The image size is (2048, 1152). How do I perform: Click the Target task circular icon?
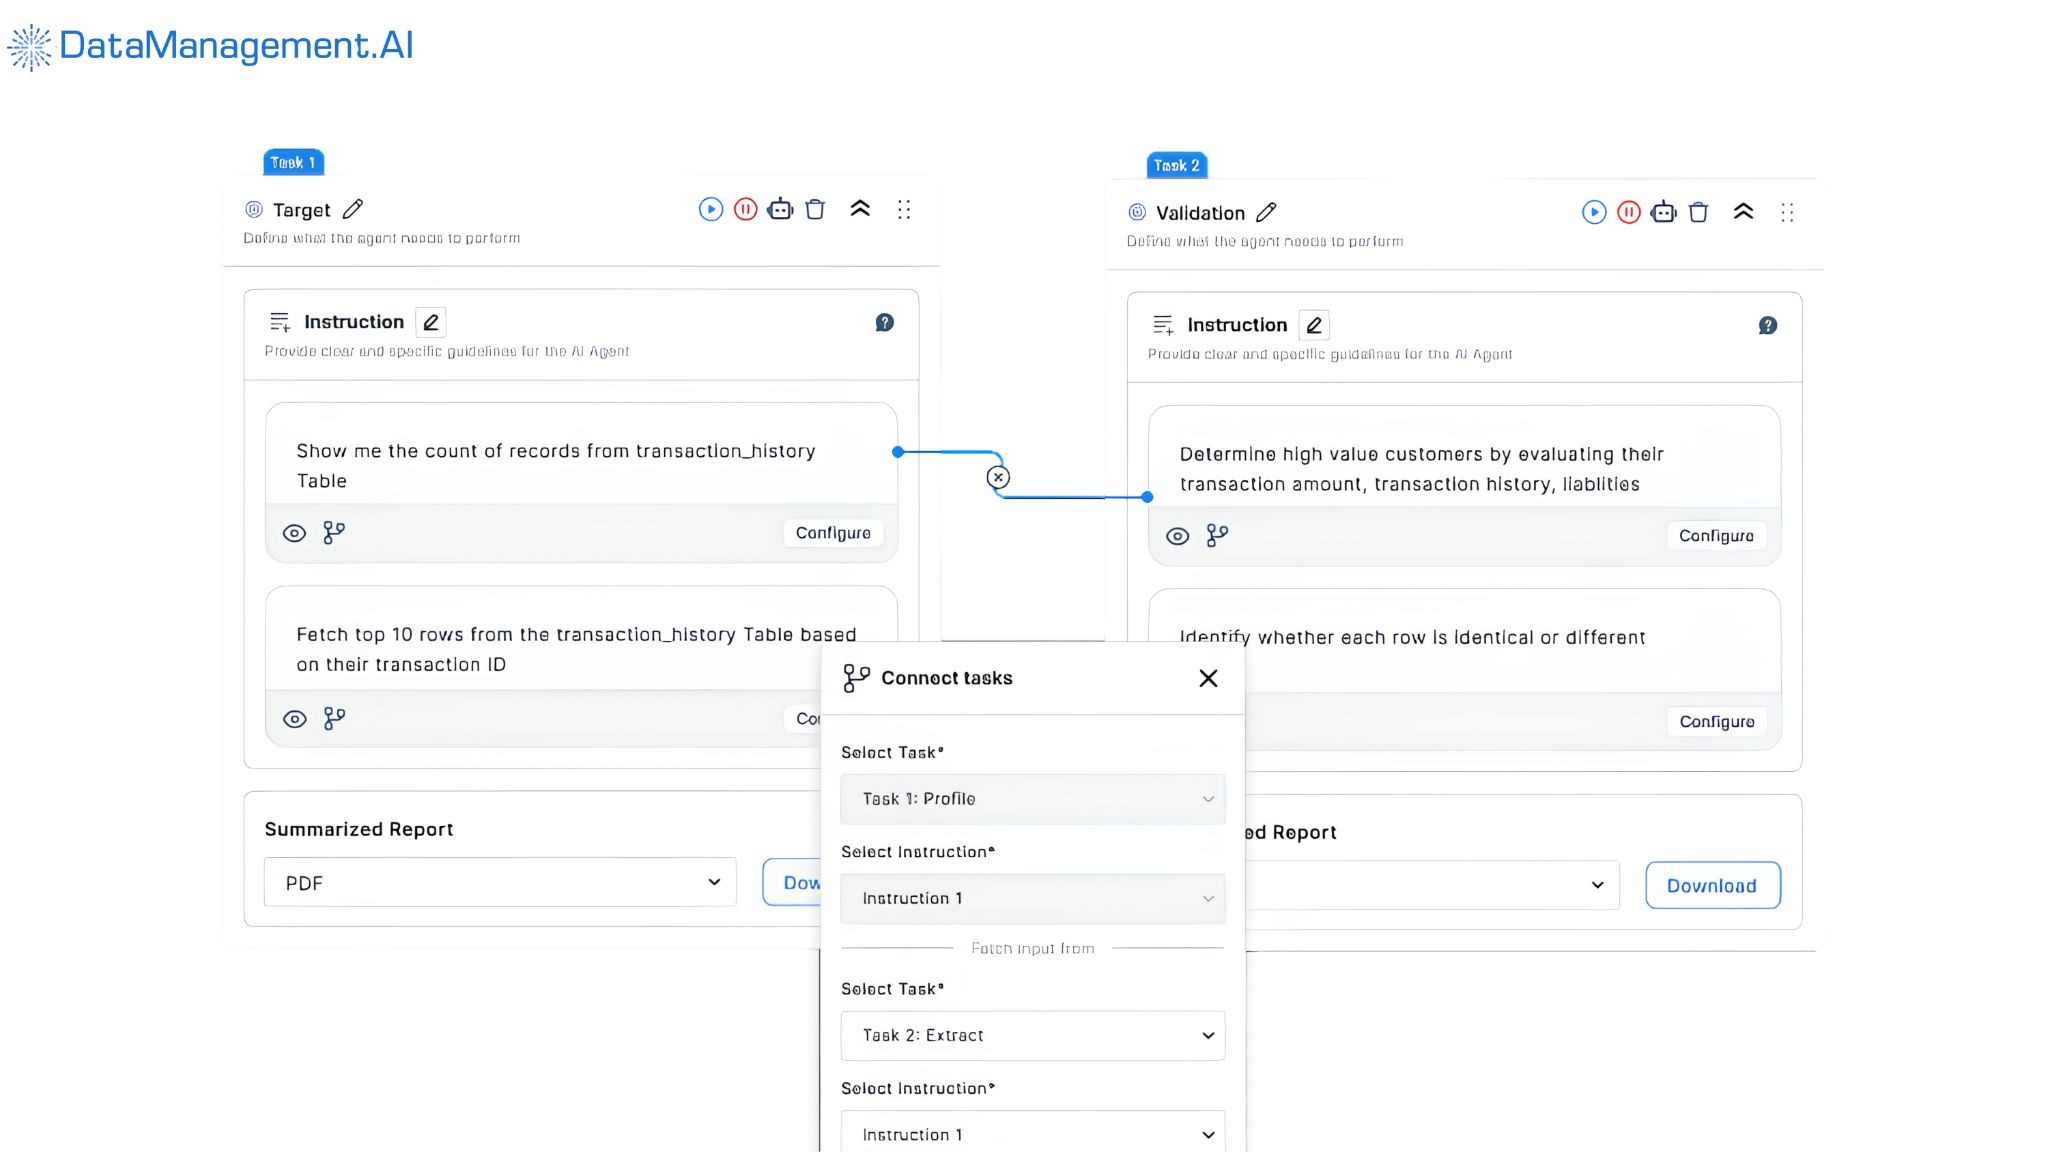[x=254, y=209]
